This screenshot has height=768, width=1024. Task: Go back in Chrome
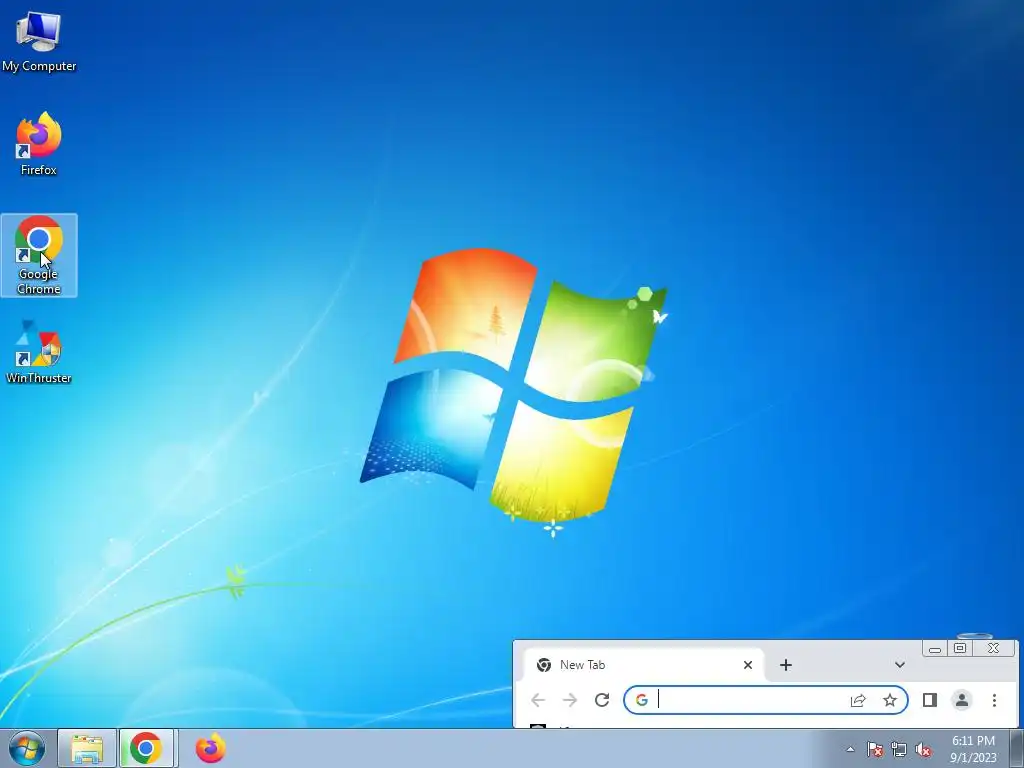538,700
